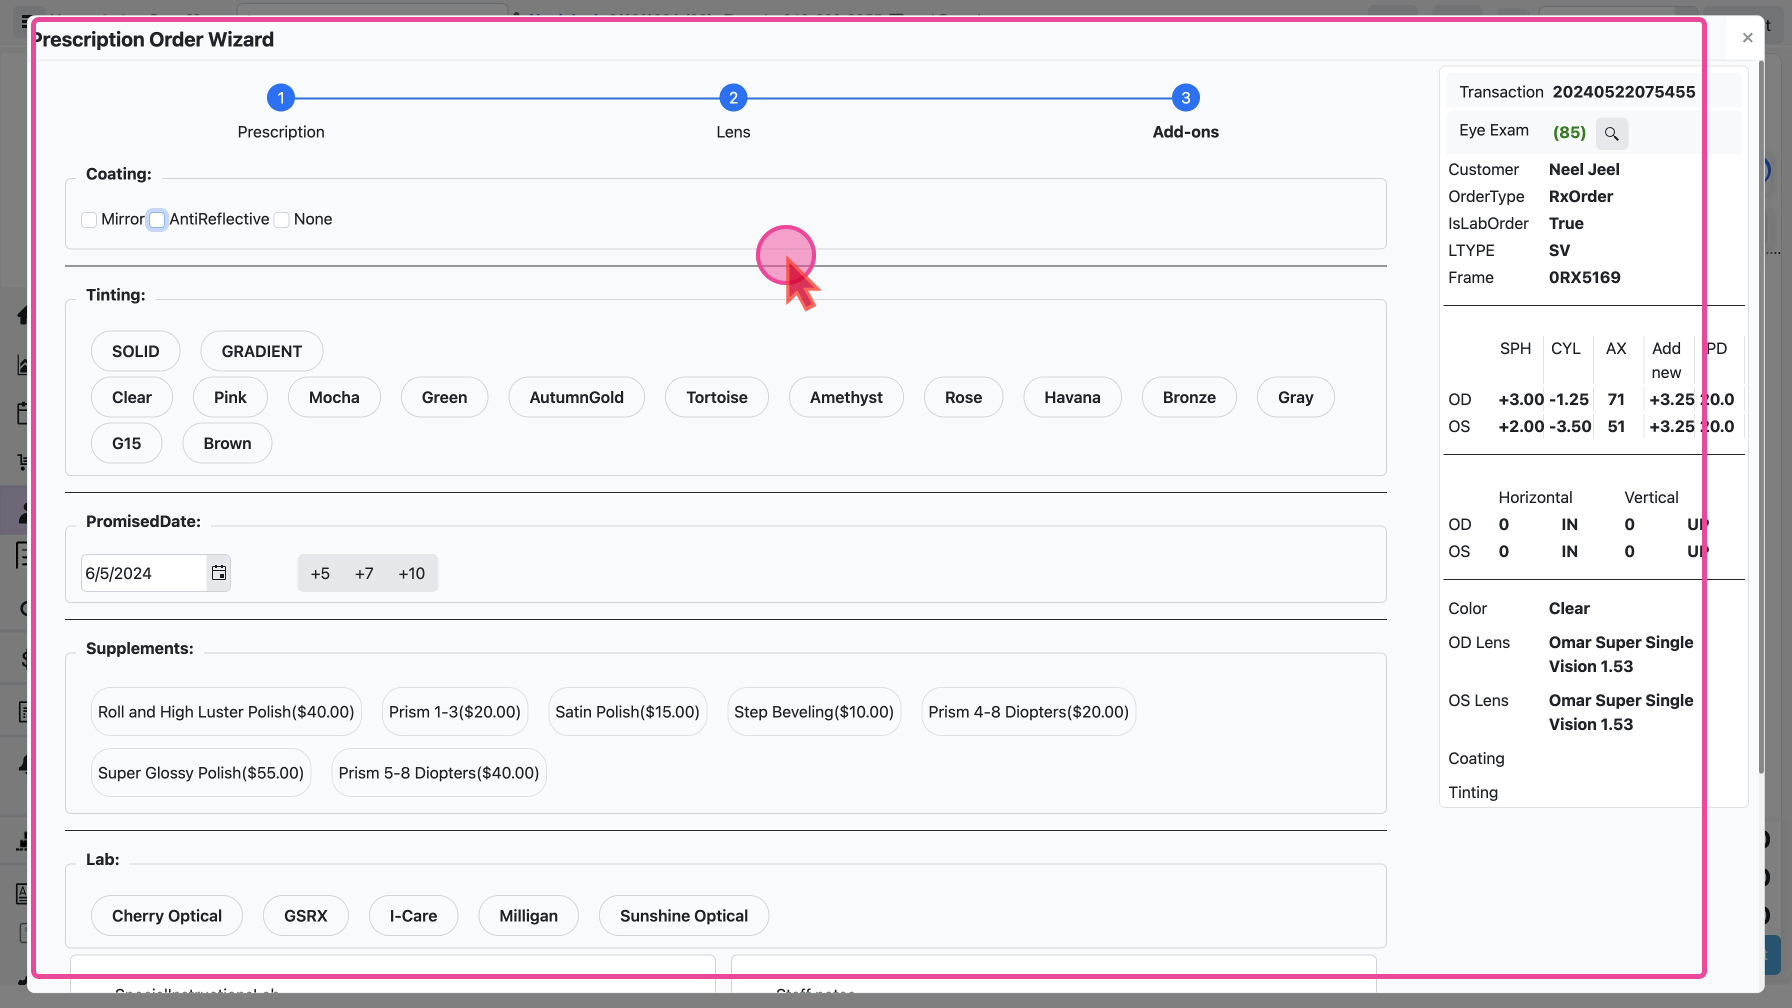Image resolution: width=1792 pixels, height=1008 pixels.
Task: Add Super Glossy Polish($55.00) supplement
Action: coord(201,773)
